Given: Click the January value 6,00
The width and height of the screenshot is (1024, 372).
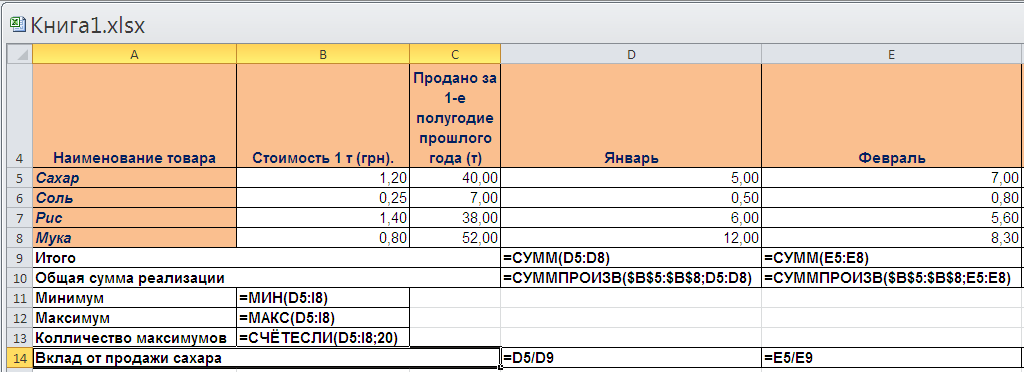Looking at the screenshot, I should tap(631, 218).
